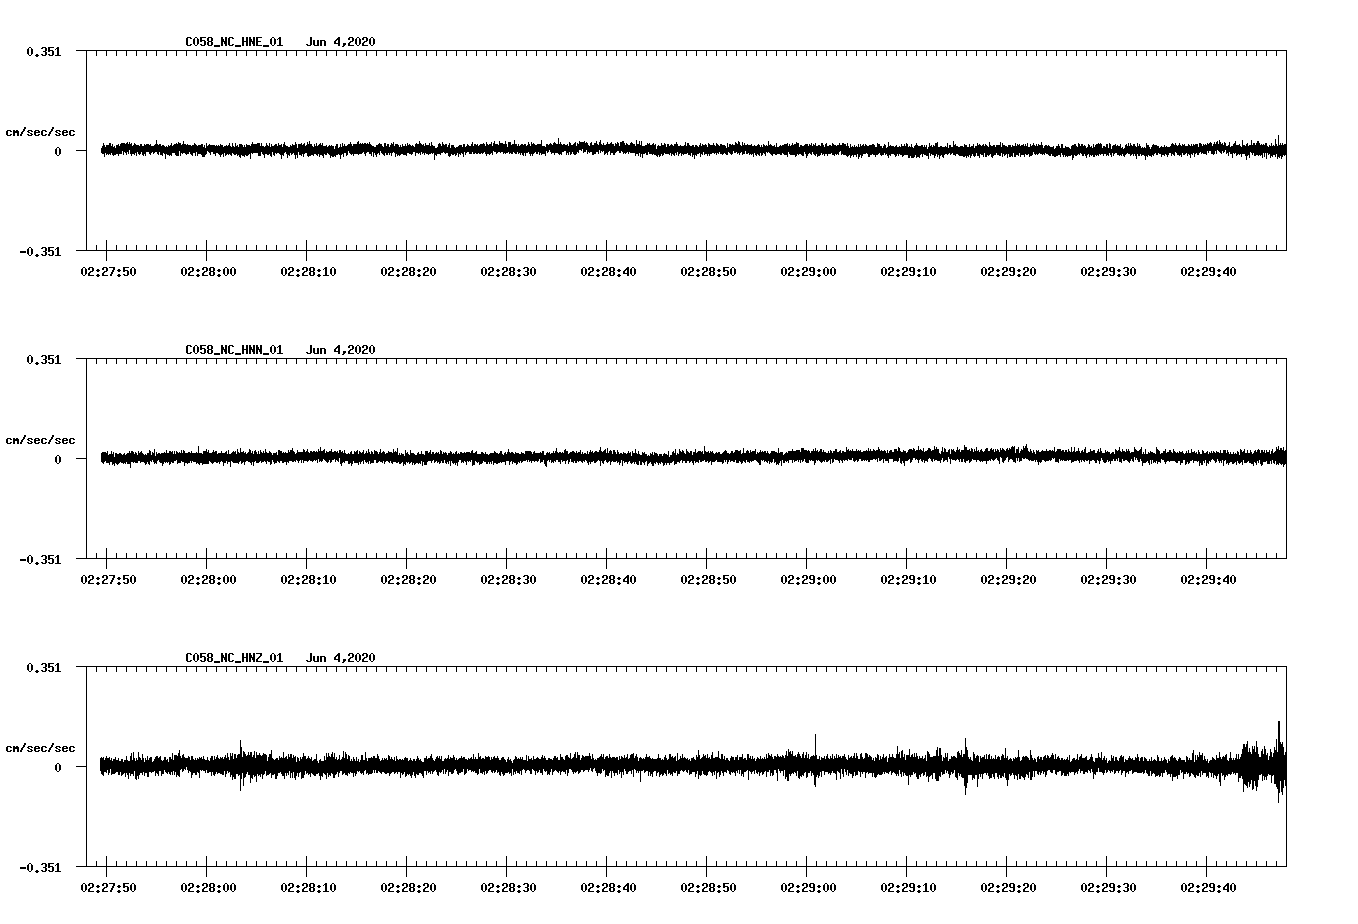Click the 02:28:30 time label under HNN plot
This screenshot has height=924, width=1358.
coord(508,580)
